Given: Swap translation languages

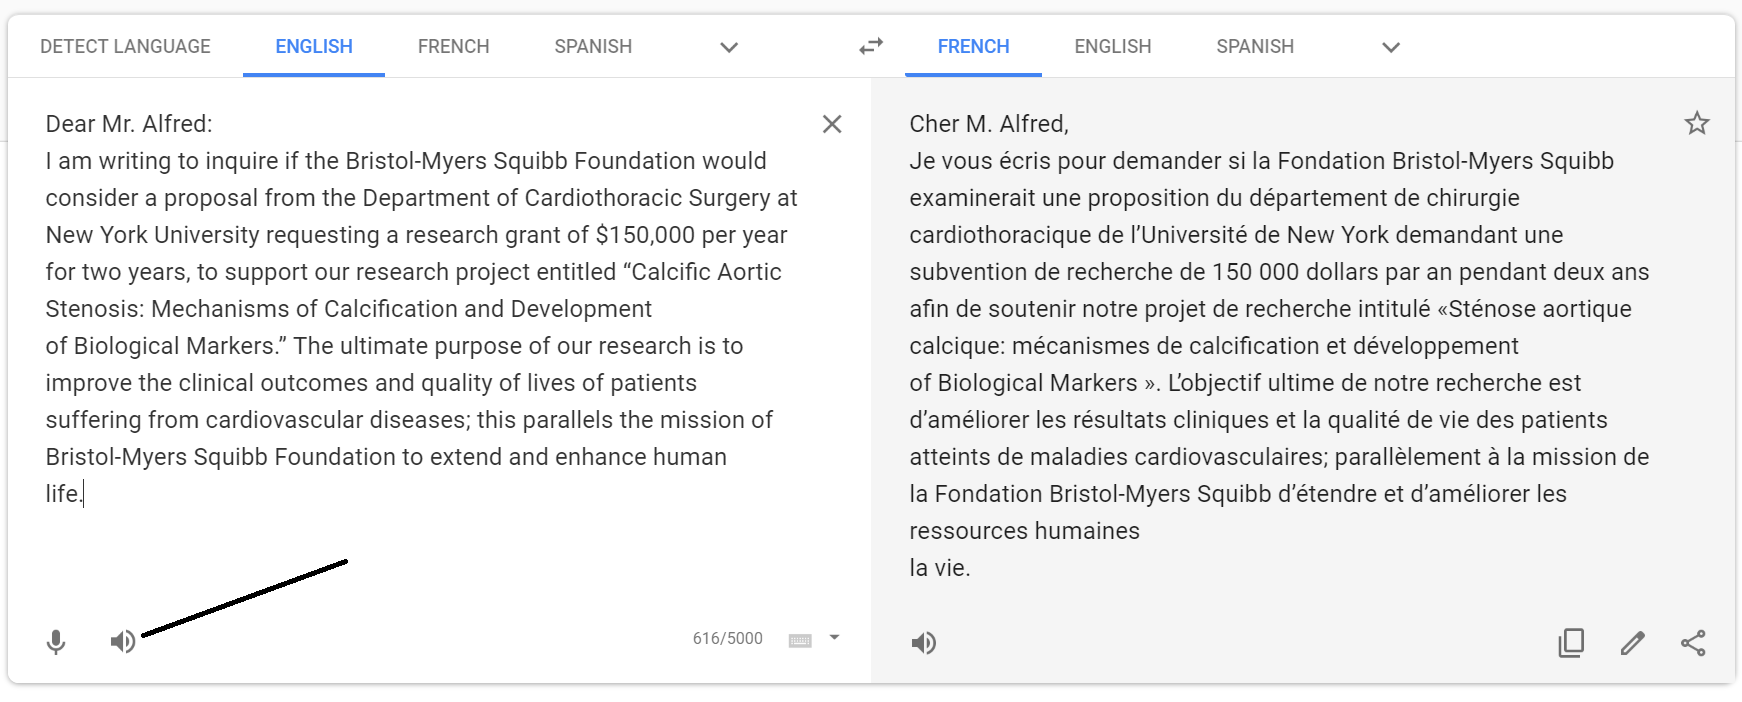Looking at the screenshot, I should click(x=869, y=46).
